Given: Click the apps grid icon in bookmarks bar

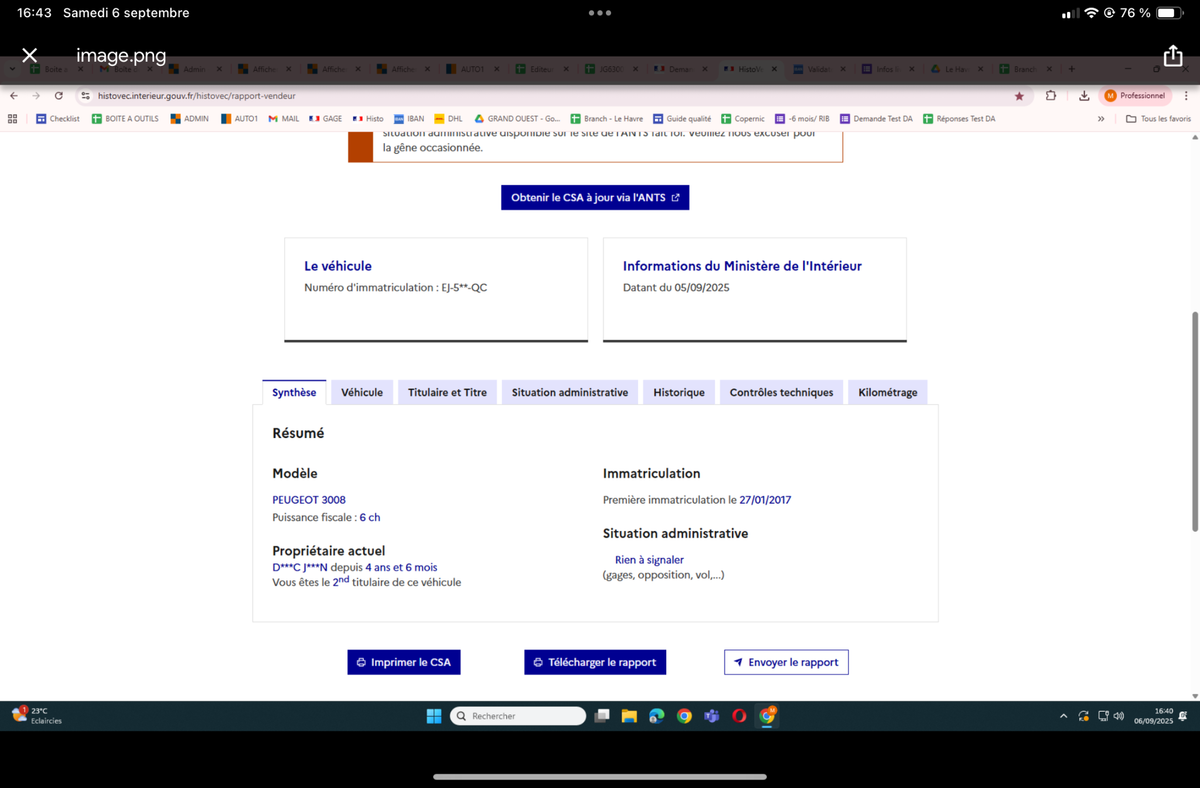Looking at the screenshot, I should pyautogui.click(x=13, y=118).
